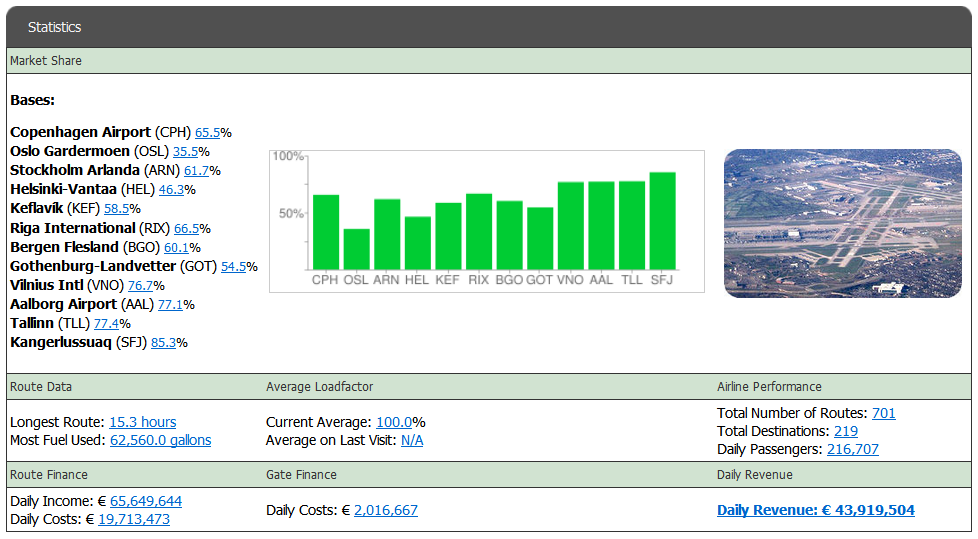Screen dimensions: 978x539
Task: Open Stockholm Arlanda 61.7 share link
Action: (196, 171)
